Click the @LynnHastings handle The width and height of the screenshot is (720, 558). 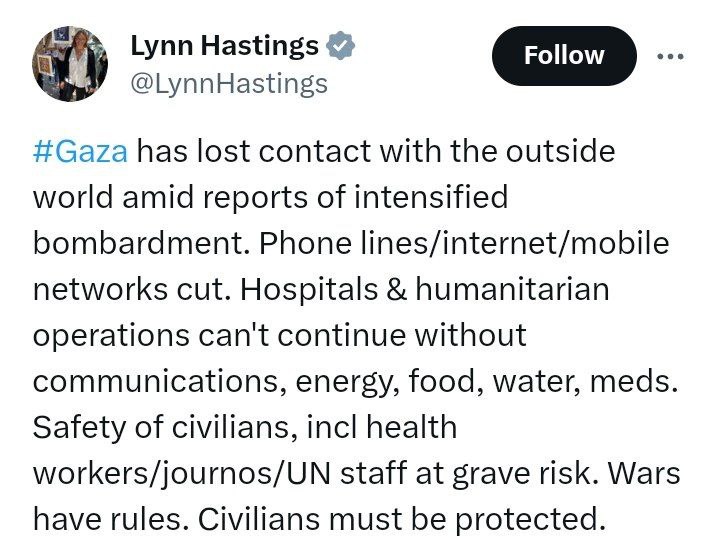[229, 84]
